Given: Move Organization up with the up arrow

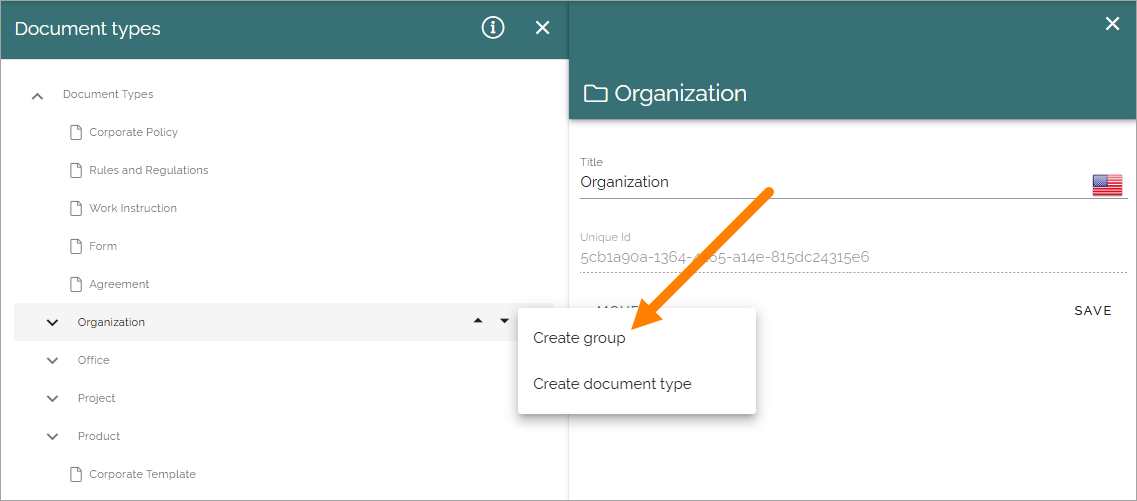Looking at the screenshot, I should click(478, 320).
